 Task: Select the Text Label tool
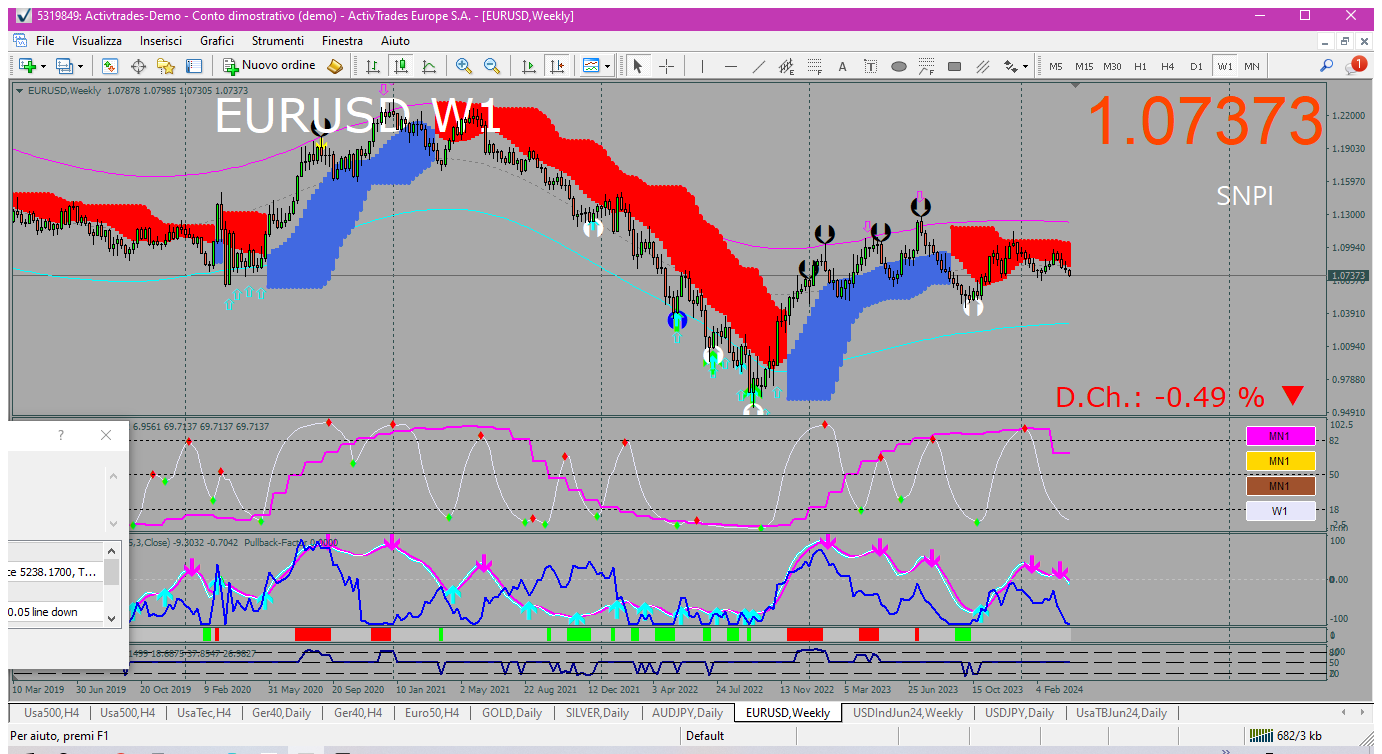pyautogui.click(x=870, y=66)
